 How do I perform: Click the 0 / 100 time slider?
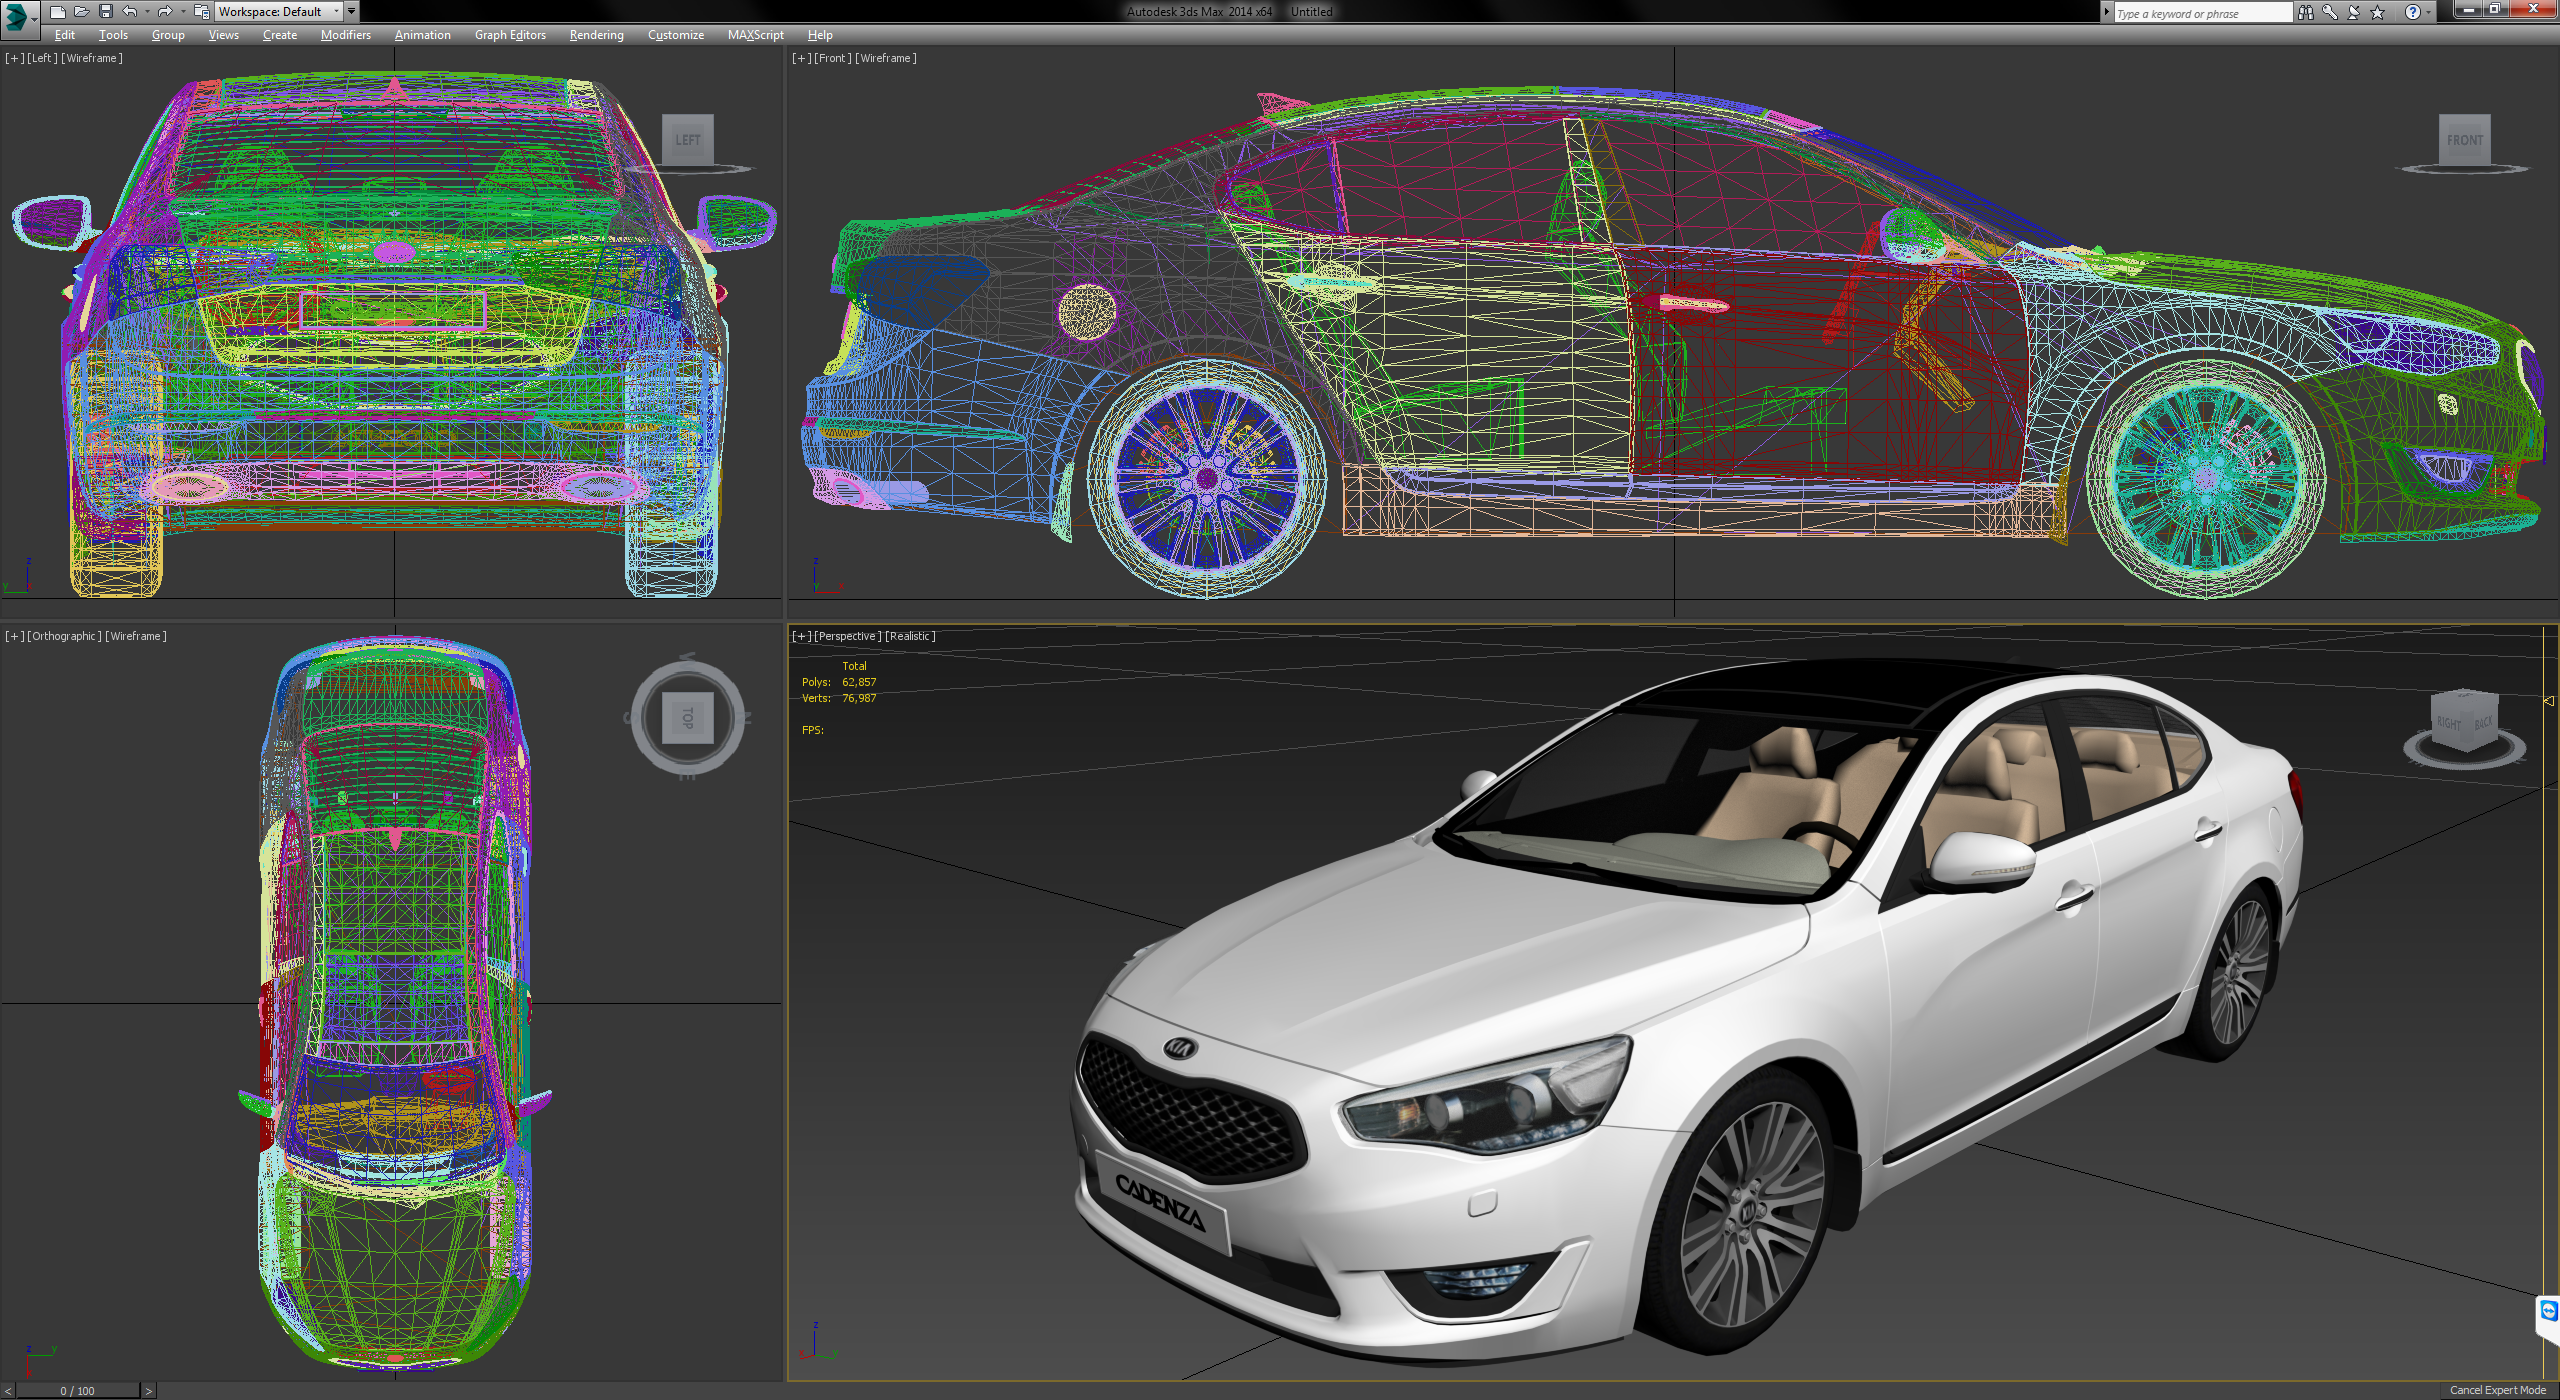77,1391
